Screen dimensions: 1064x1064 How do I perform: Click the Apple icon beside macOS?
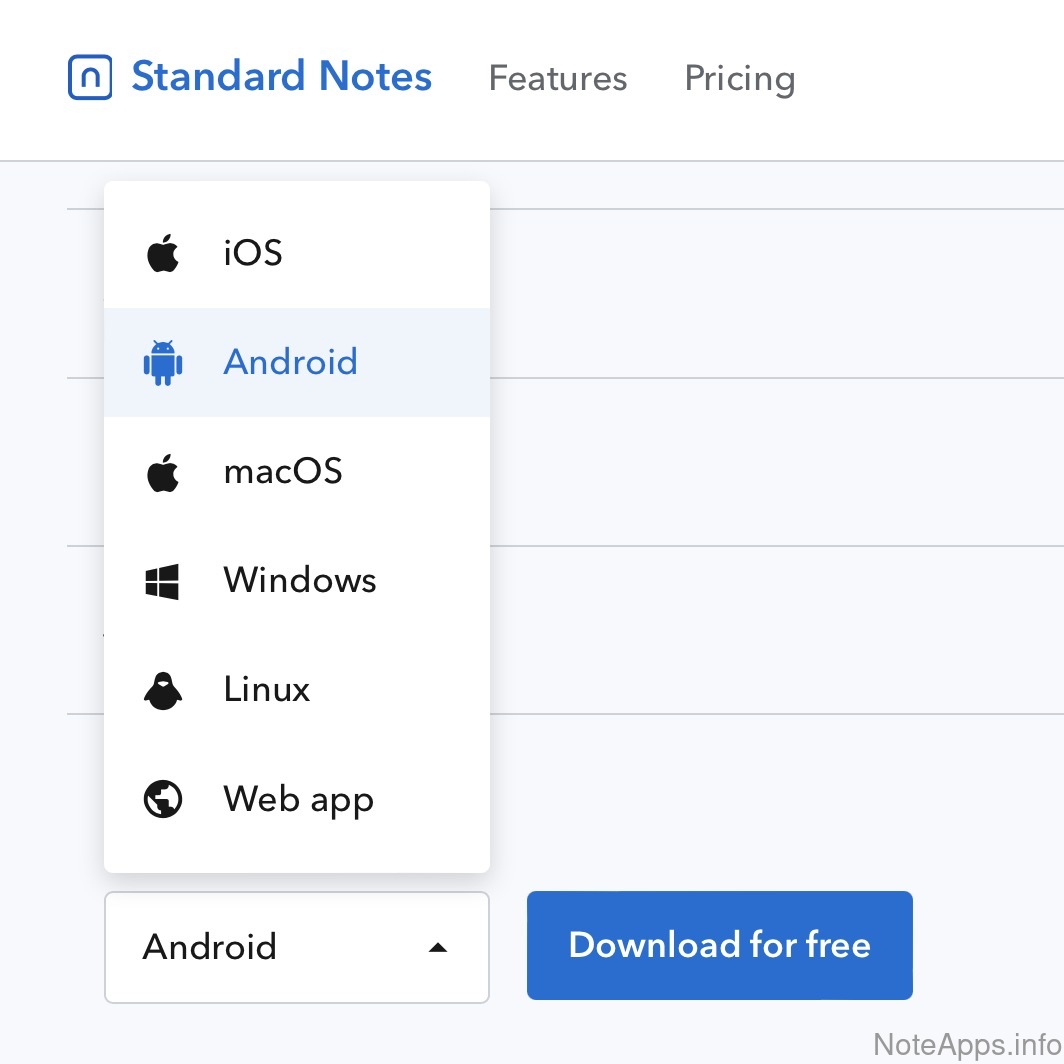tap(163, 472)
